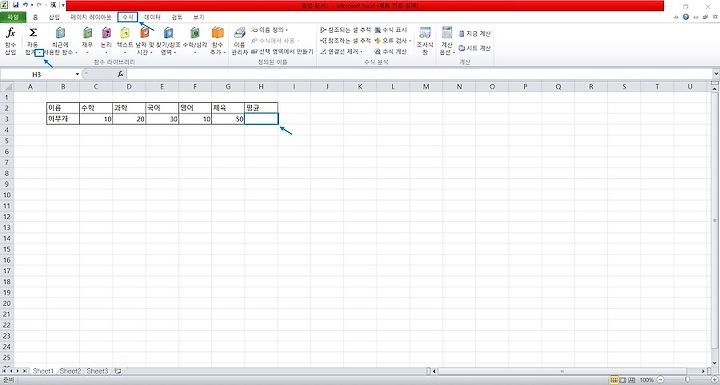The width and height of the screenshot is (720, 385).
Task: Switch to Sheet3 tab
Action: point(97,371)
